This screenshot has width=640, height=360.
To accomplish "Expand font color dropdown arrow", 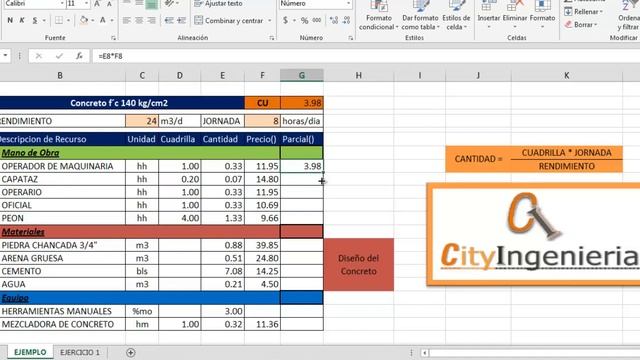I will [112, 20].
